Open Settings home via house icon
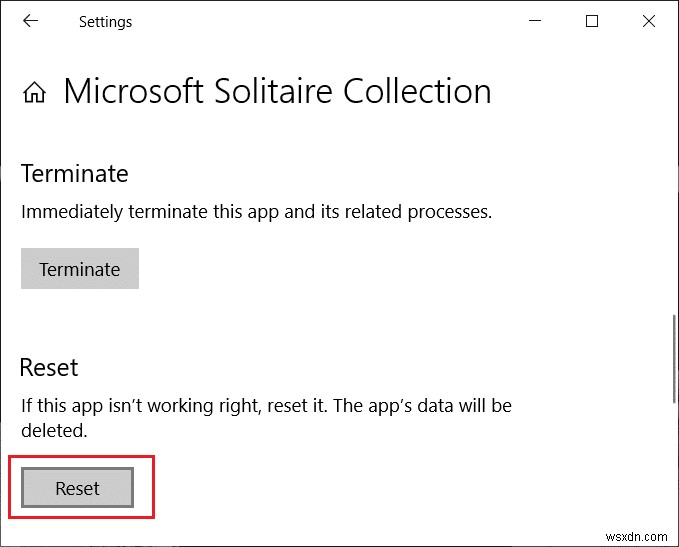This screenshot has height=547, width=679. point(34,92)
